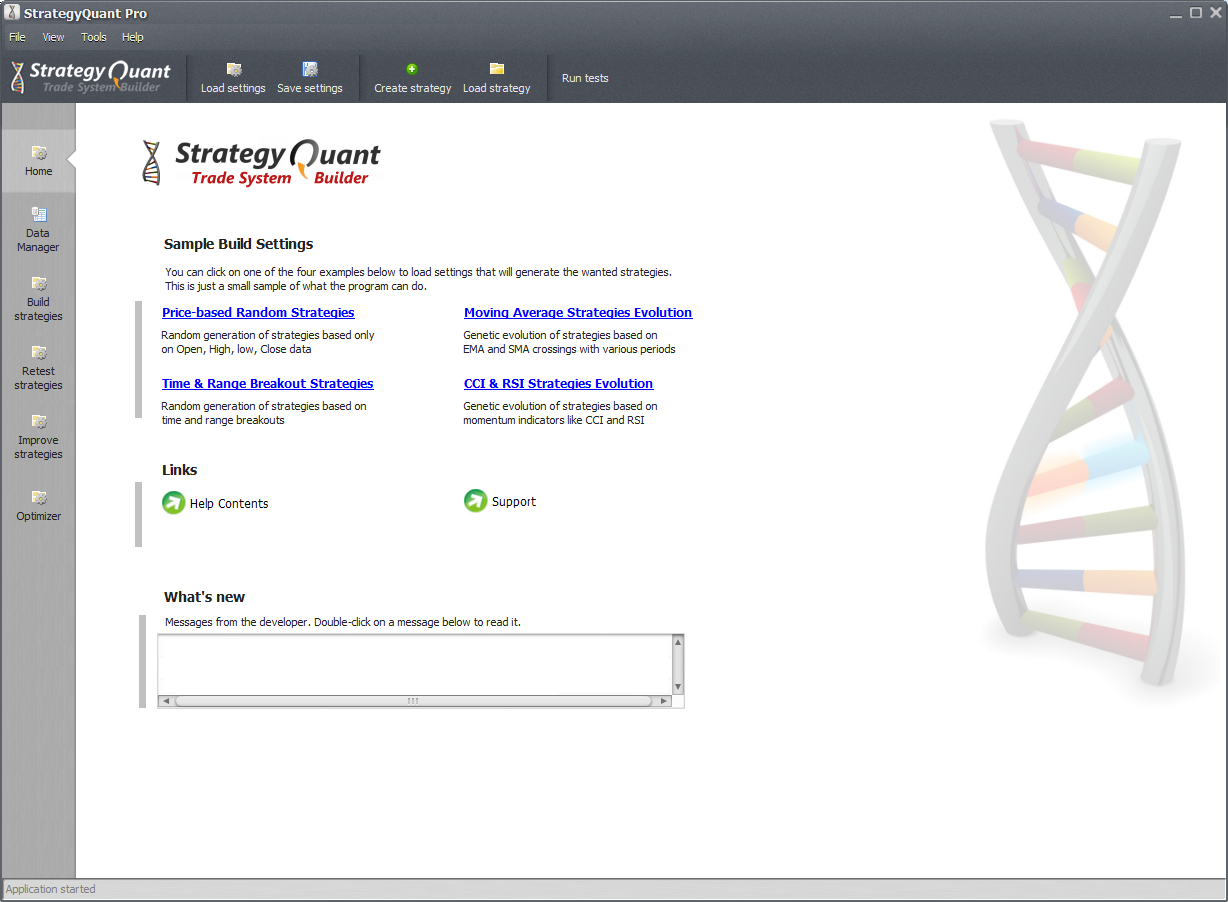The image size is (1228, 902).
Task: Click the messages list horizontal scrollbar
Action: (x=413, y=701)
